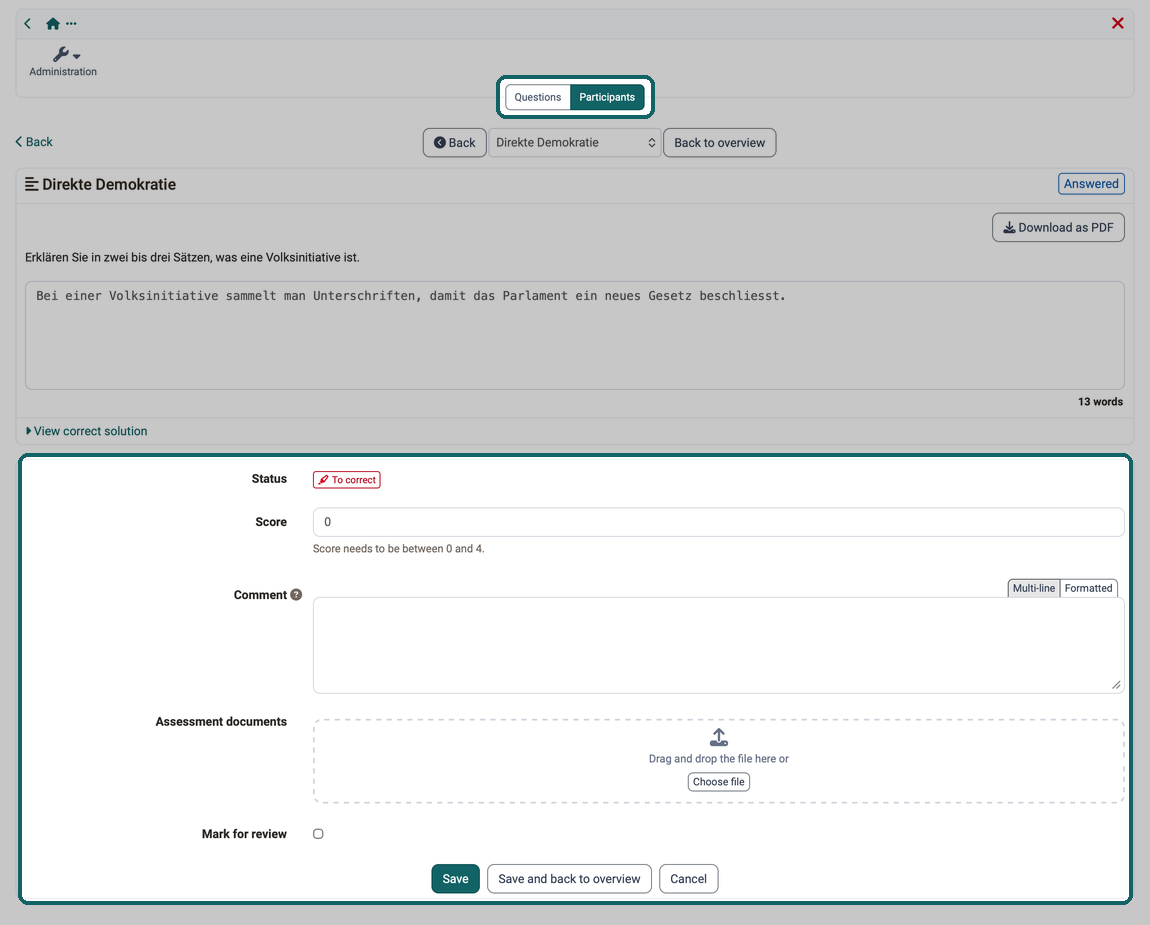Click the upload icon in assessment documents
This screenshot has height=925, width=1150.
coord(719,737)
